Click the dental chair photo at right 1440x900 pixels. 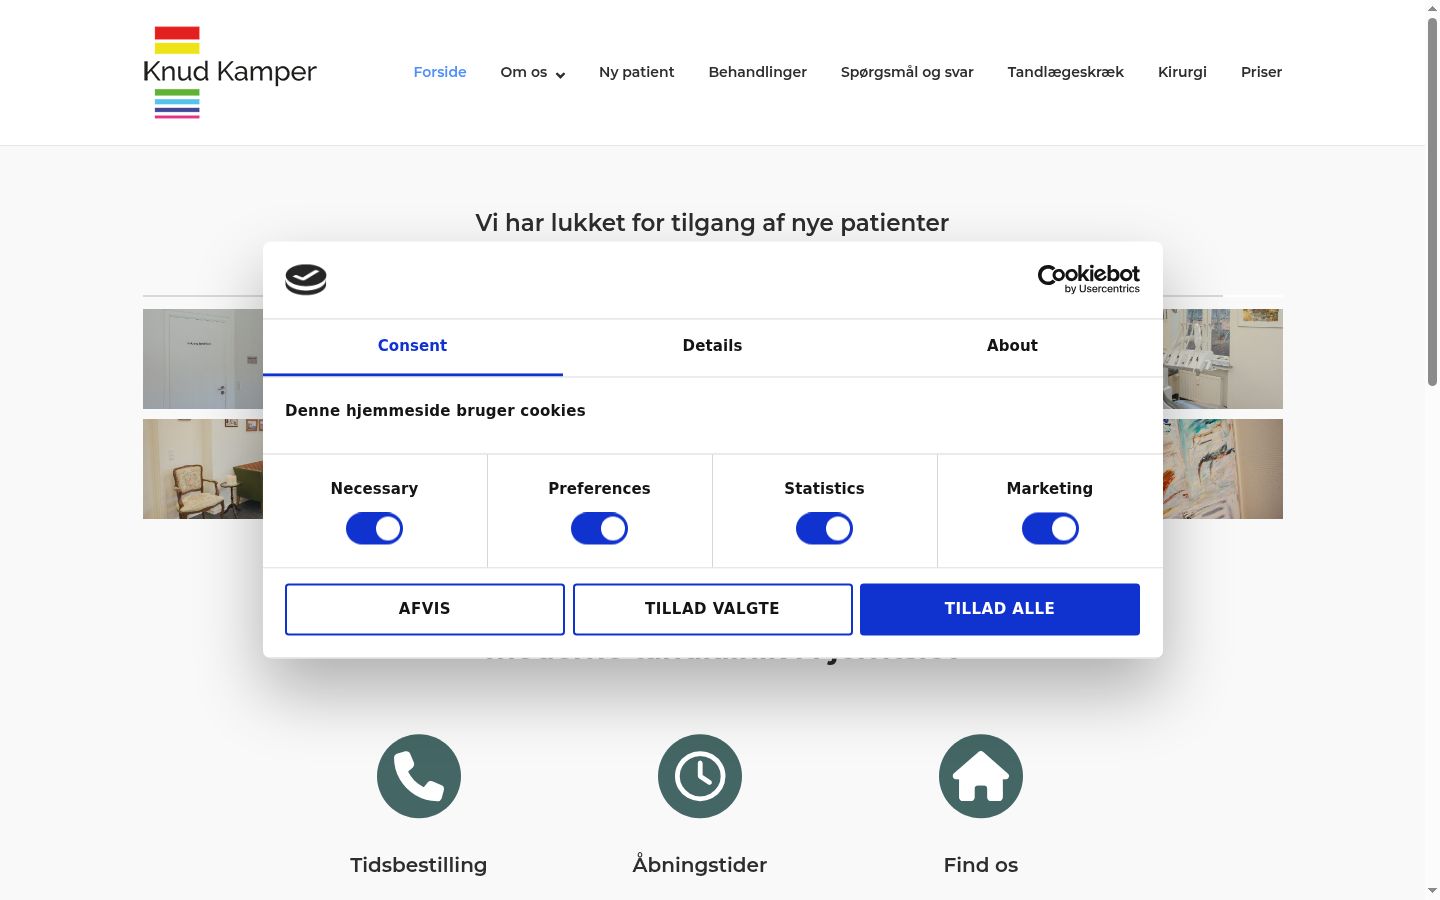pos(1223,359)
